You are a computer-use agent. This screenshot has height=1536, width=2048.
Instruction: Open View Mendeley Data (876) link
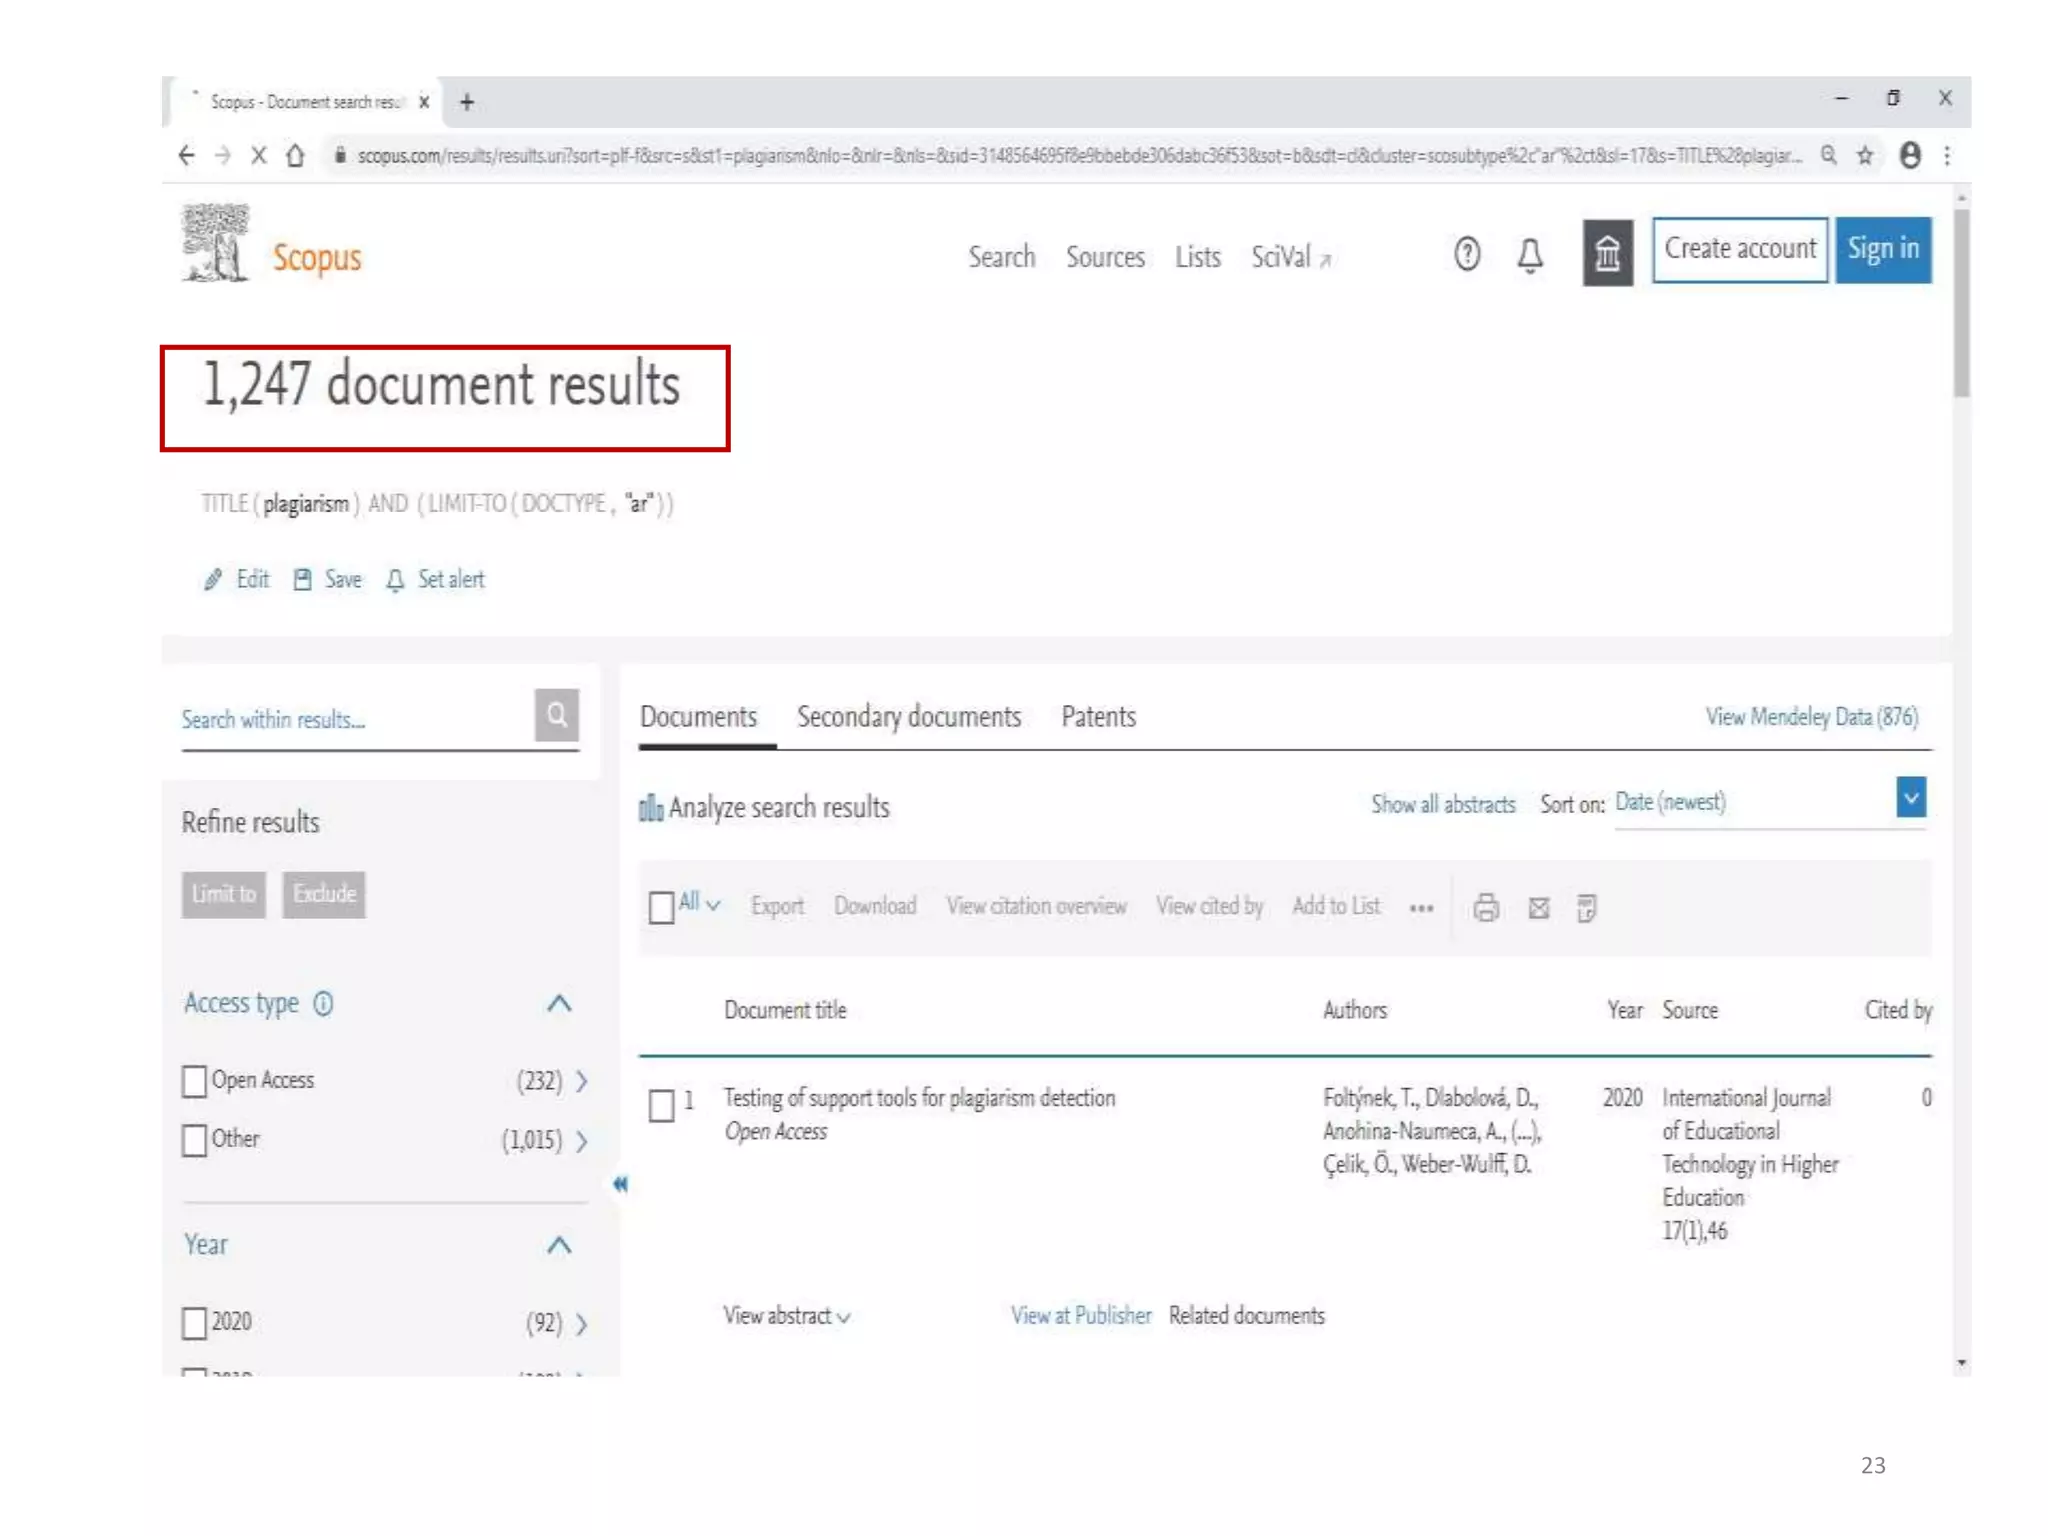(x=1810, y=717)
